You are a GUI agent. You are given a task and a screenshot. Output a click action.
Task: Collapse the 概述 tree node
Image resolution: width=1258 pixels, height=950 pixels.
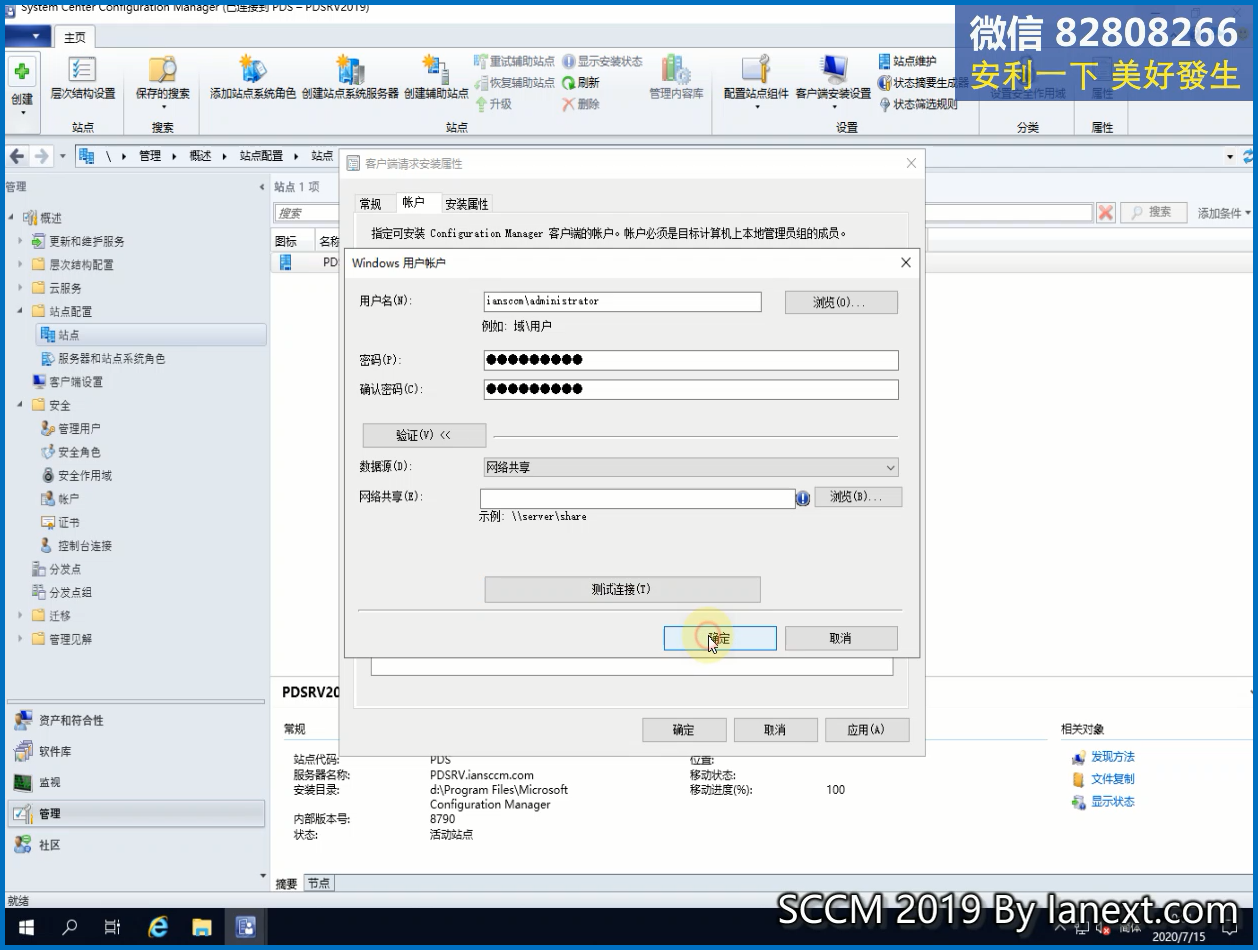tap(11, 218)
